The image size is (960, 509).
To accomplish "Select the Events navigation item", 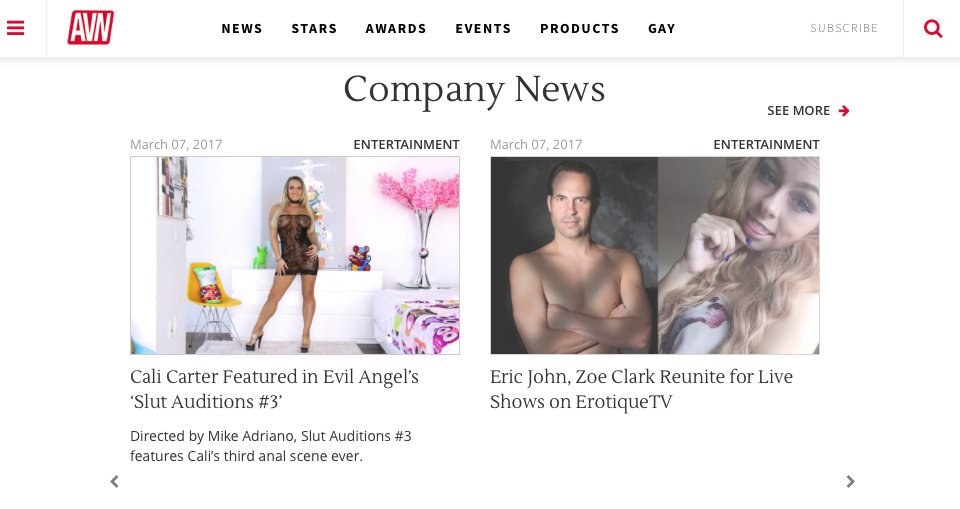I will click(483, 29).
